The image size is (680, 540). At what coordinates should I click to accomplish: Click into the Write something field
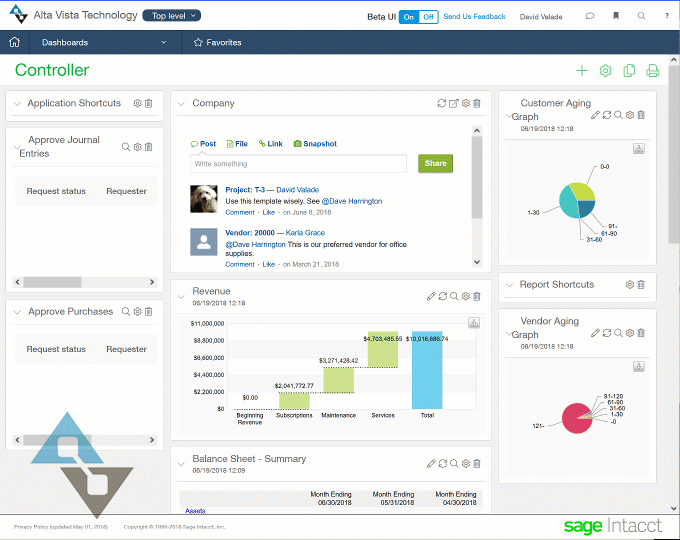(298, 164)
